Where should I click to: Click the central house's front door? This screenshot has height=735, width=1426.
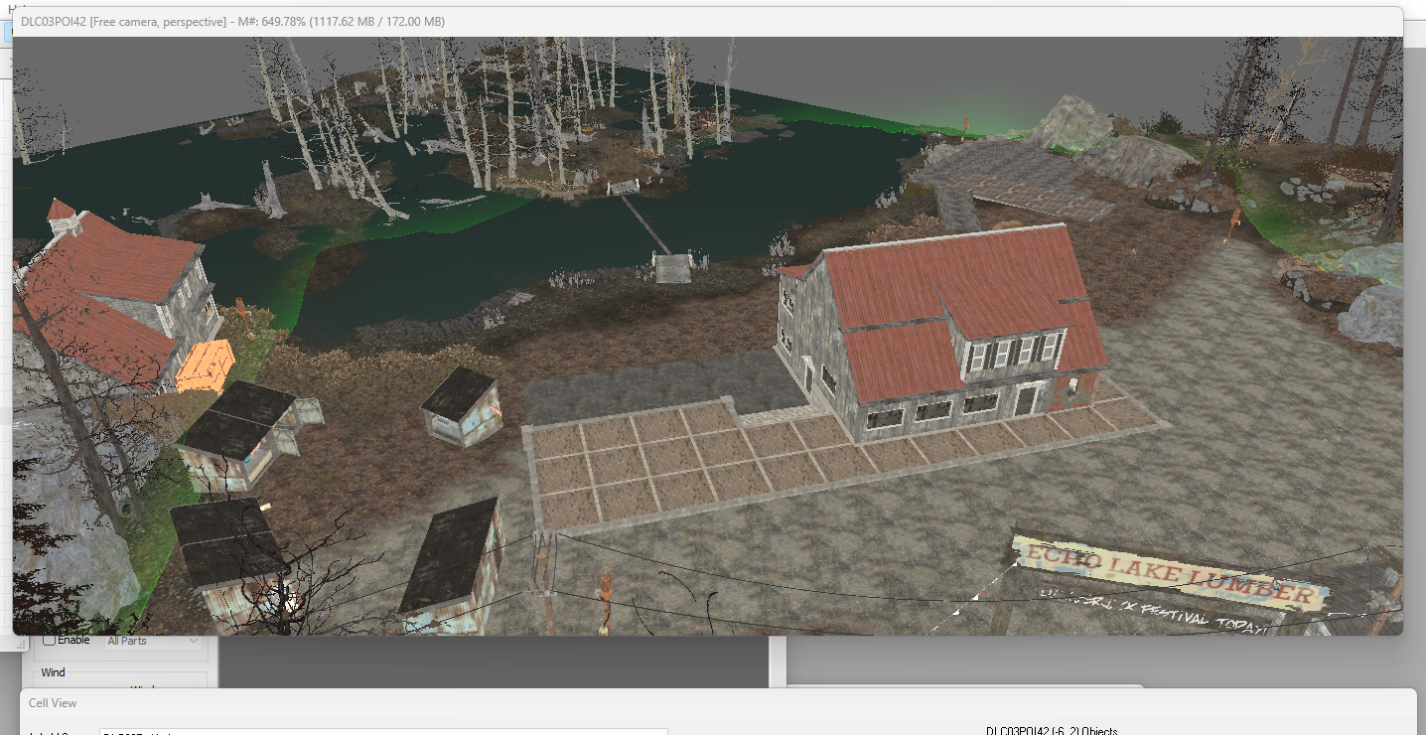tap(1025, 402)
